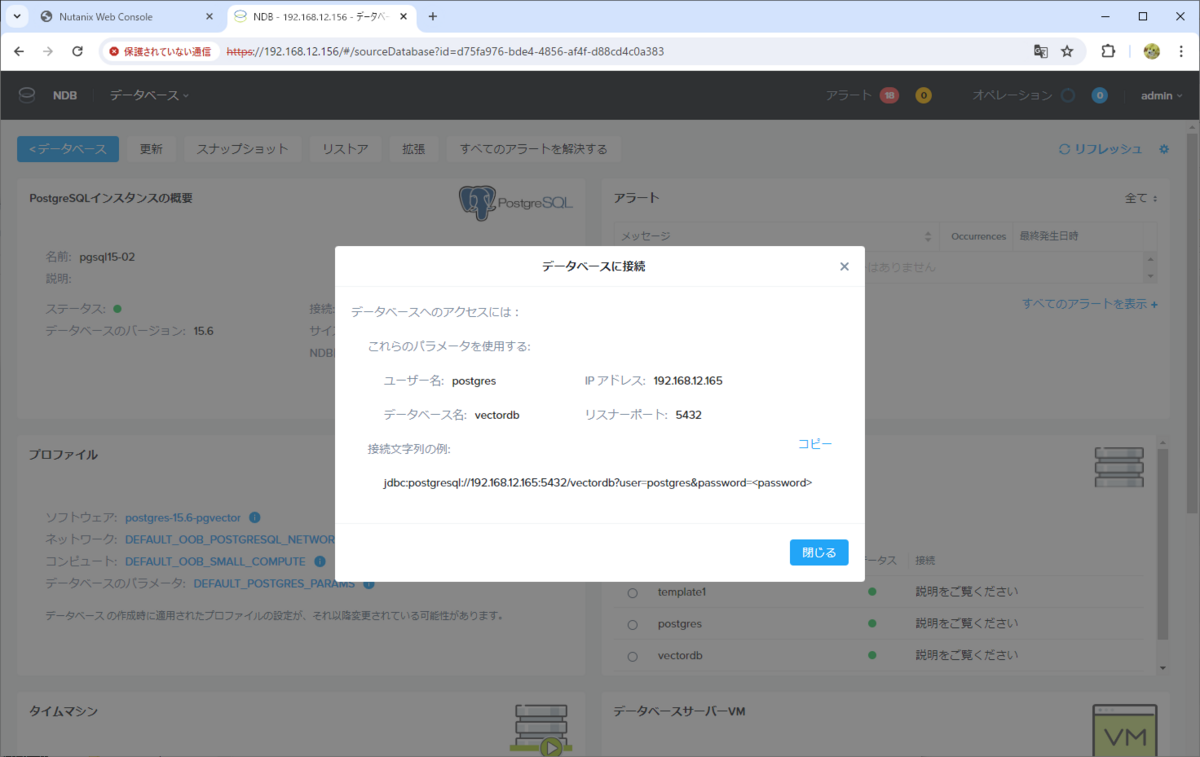
Task: Click the リフレッシュ refresh link
Action: click(x=1100, y=149)
